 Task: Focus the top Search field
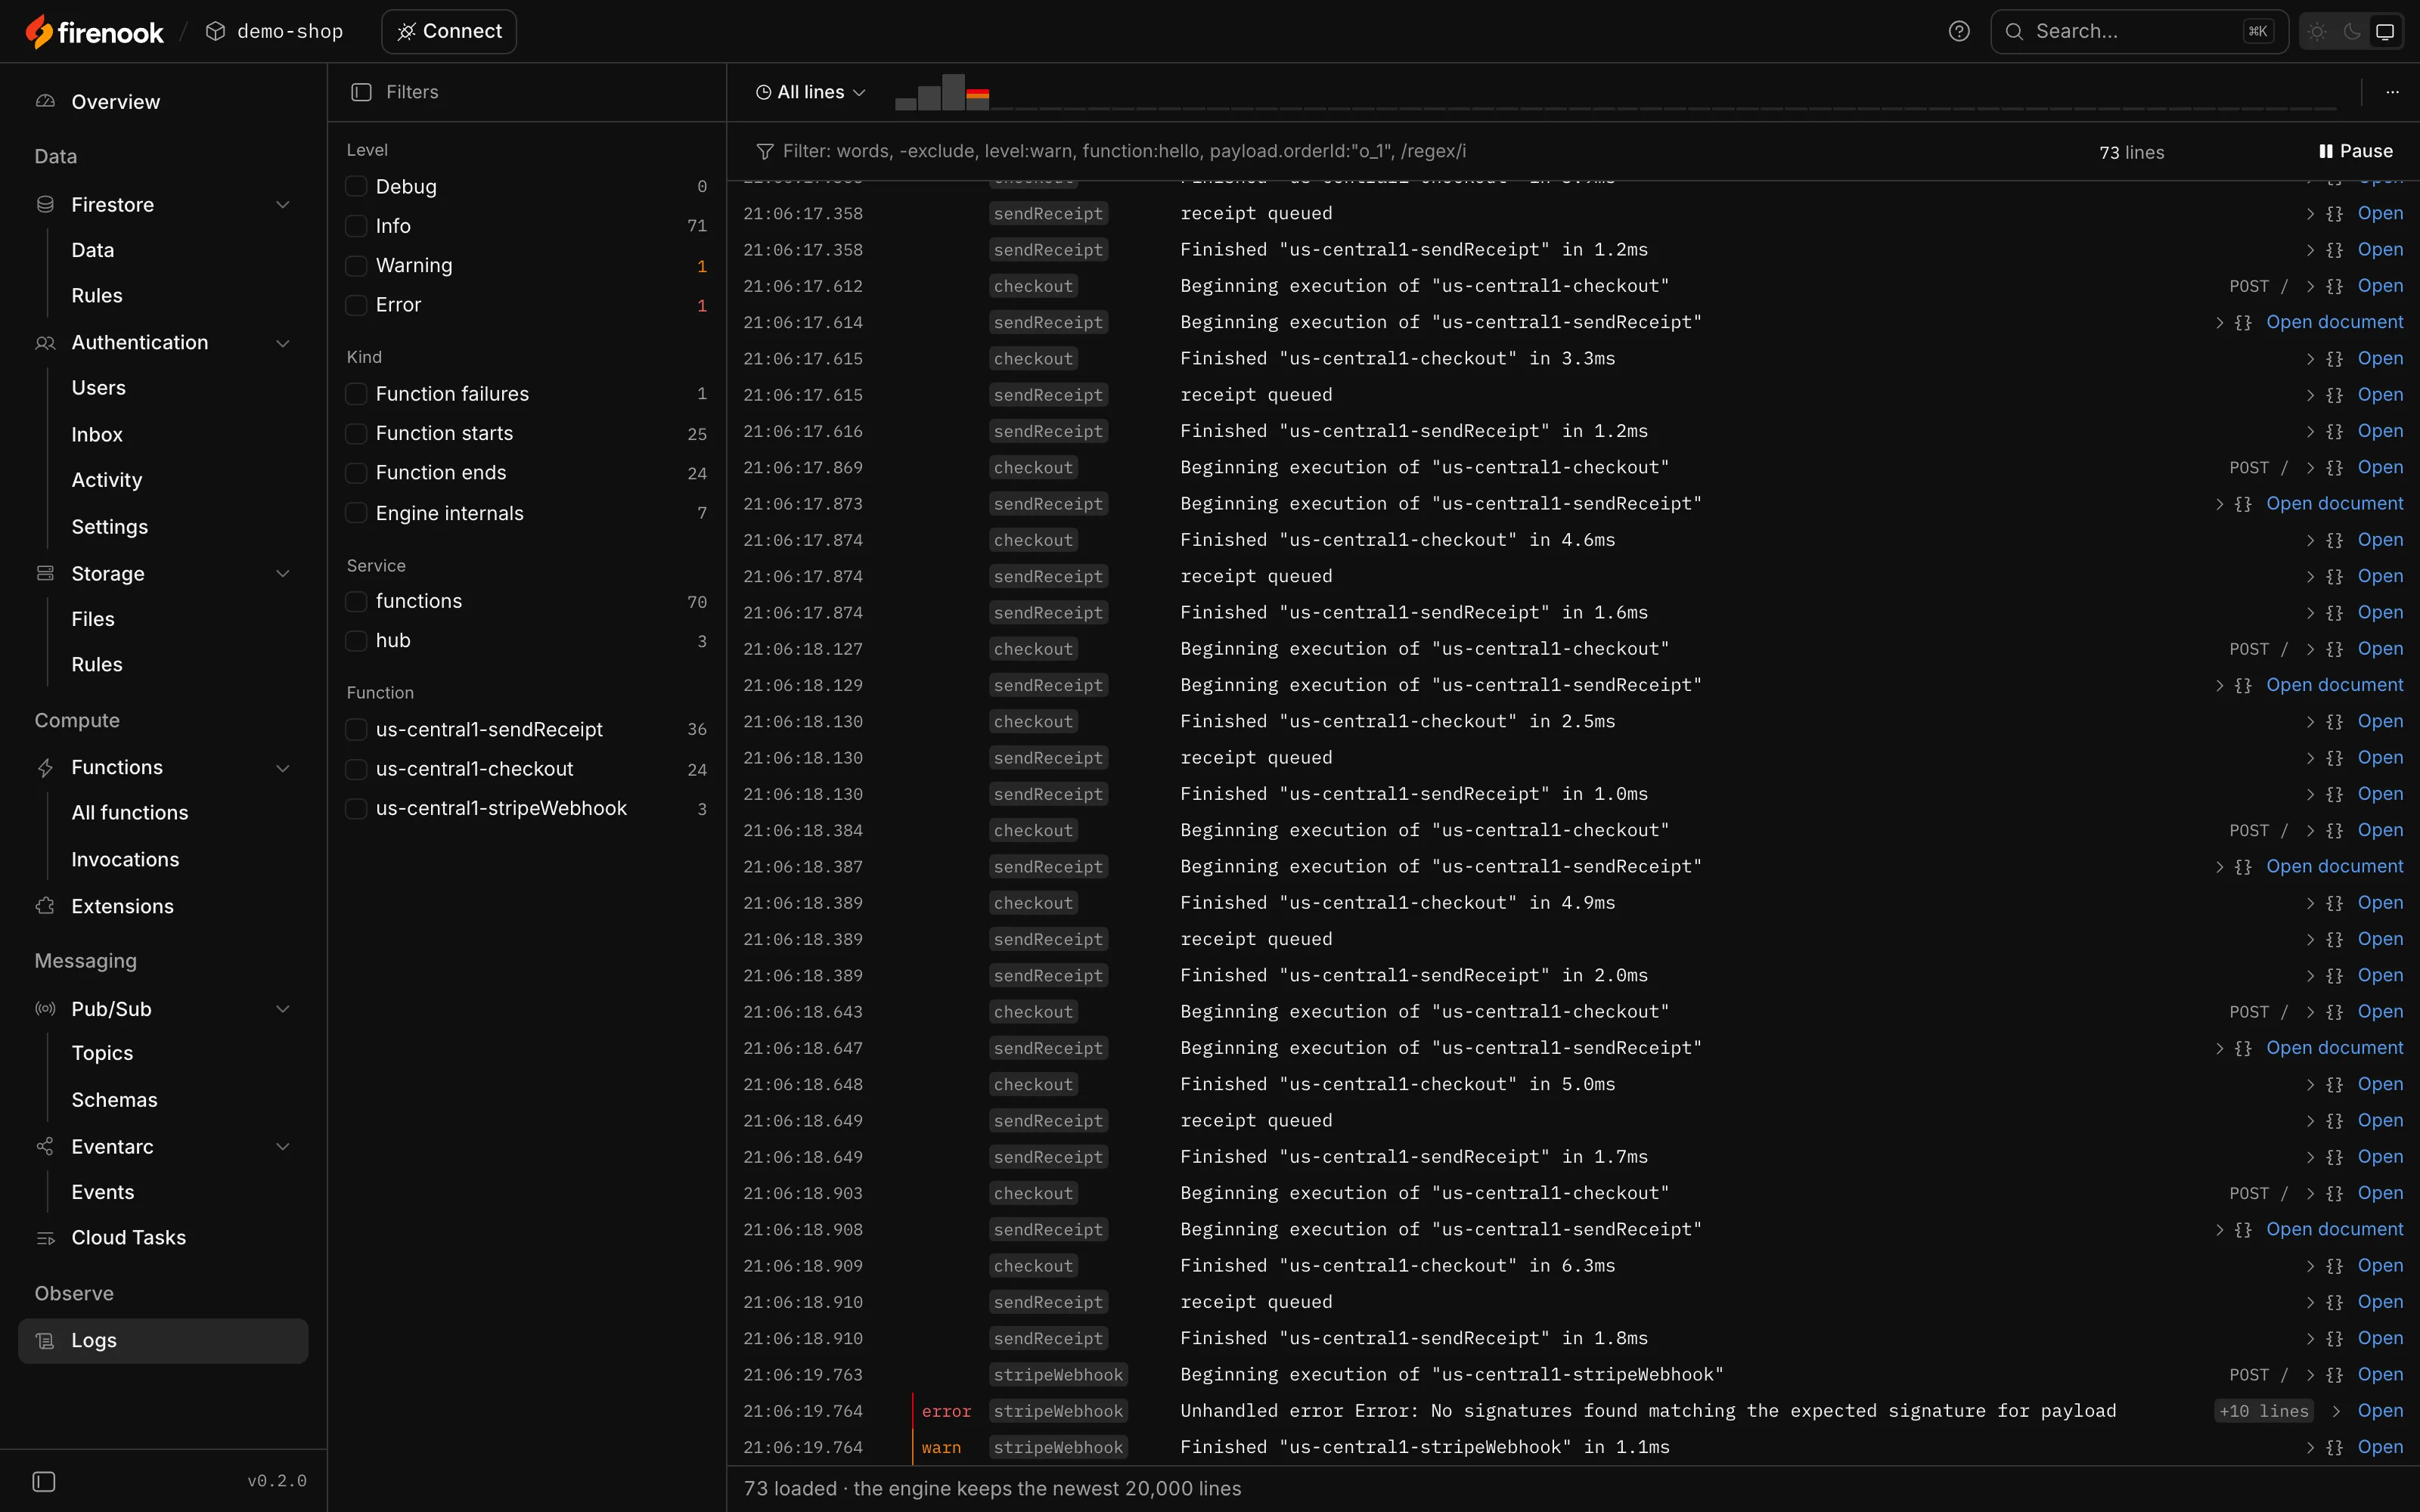[x=2139, y=32]
